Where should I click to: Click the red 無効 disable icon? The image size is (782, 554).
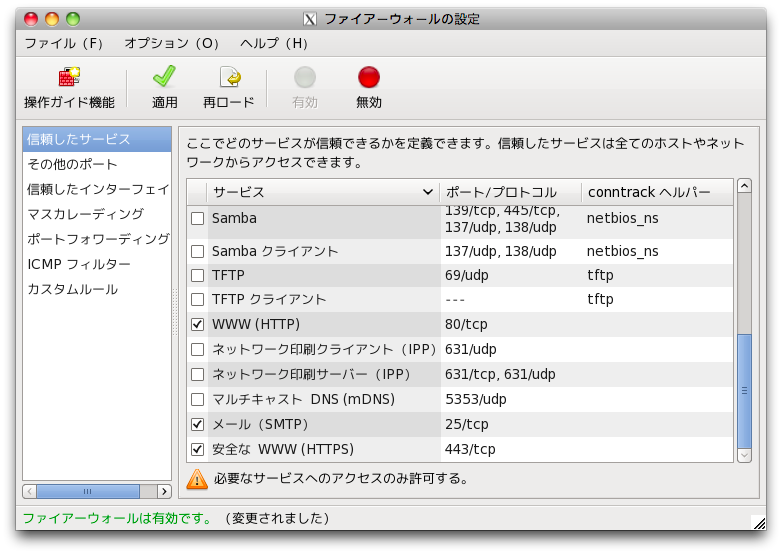click(369, 78)
